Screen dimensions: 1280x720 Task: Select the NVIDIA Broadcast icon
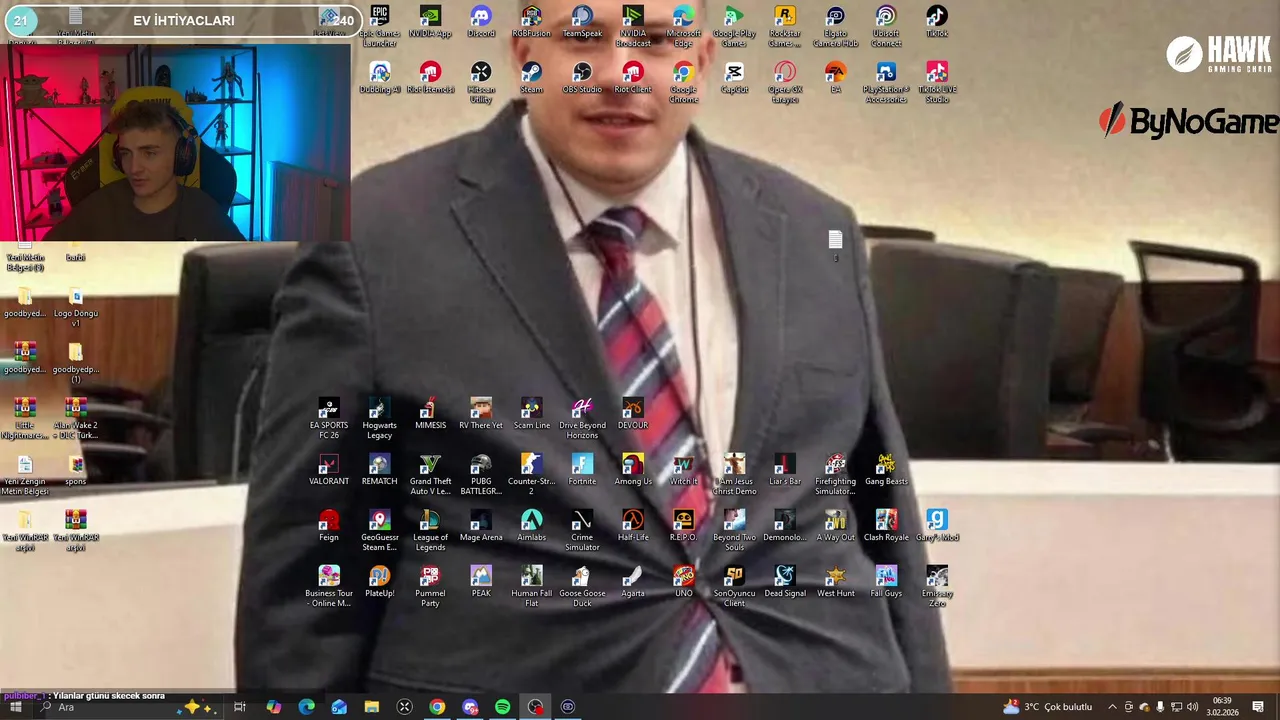point(633,26)
